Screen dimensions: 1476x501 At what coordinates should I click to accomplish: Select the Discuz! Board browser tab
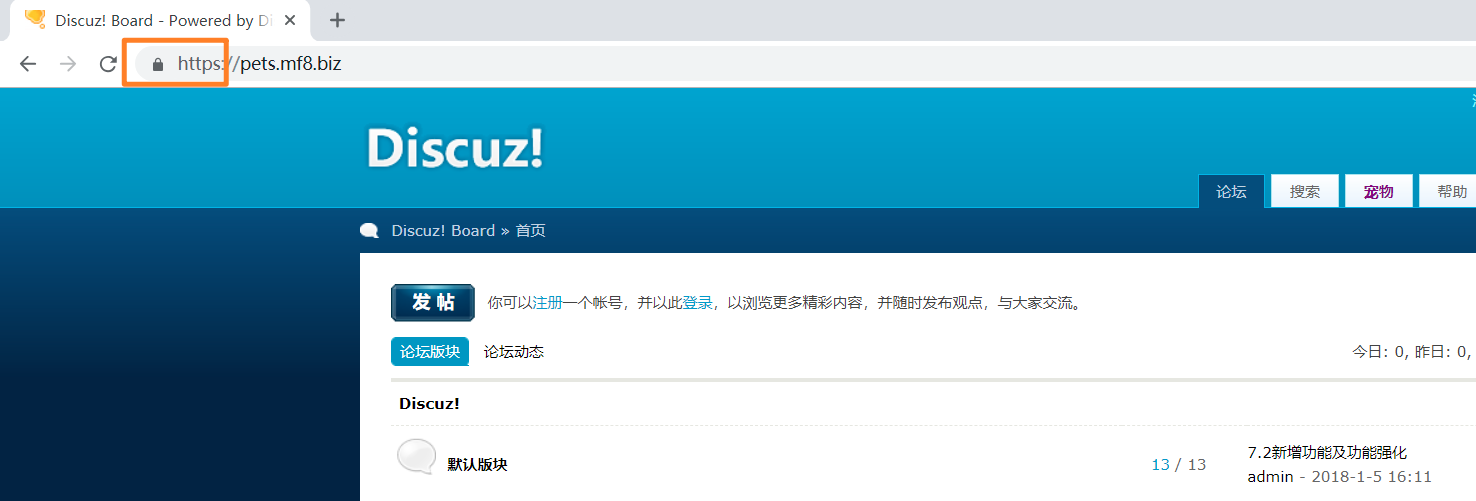160,20
